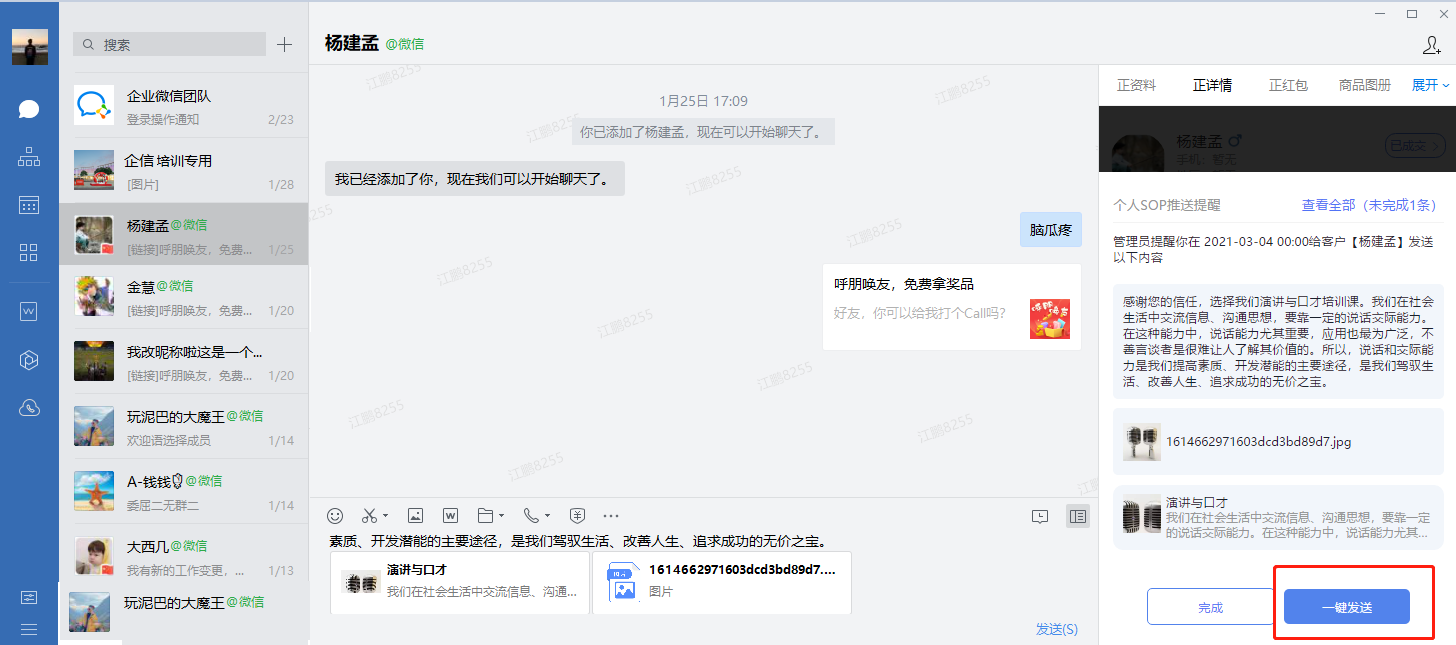
Task: Click the plus icon beside search box
Action: pos(285,44)
